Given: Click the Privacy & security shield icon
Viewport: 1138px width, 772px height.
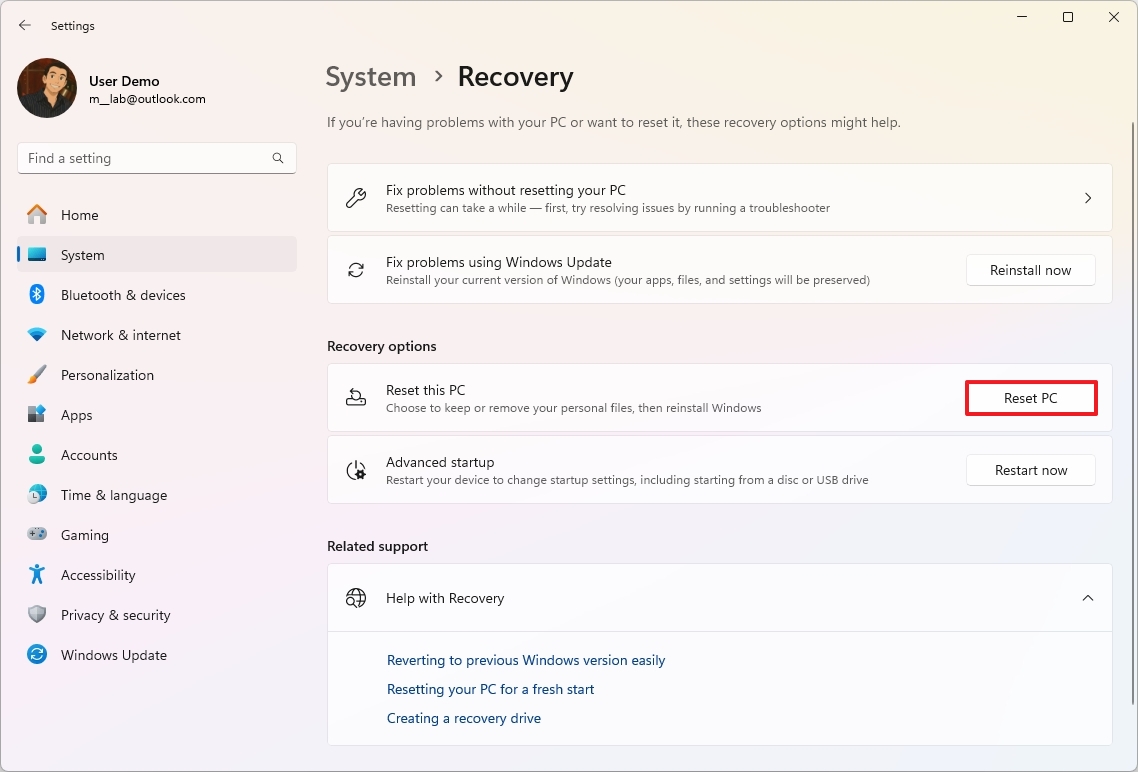Looking at the screenshot, I should 37,615.
